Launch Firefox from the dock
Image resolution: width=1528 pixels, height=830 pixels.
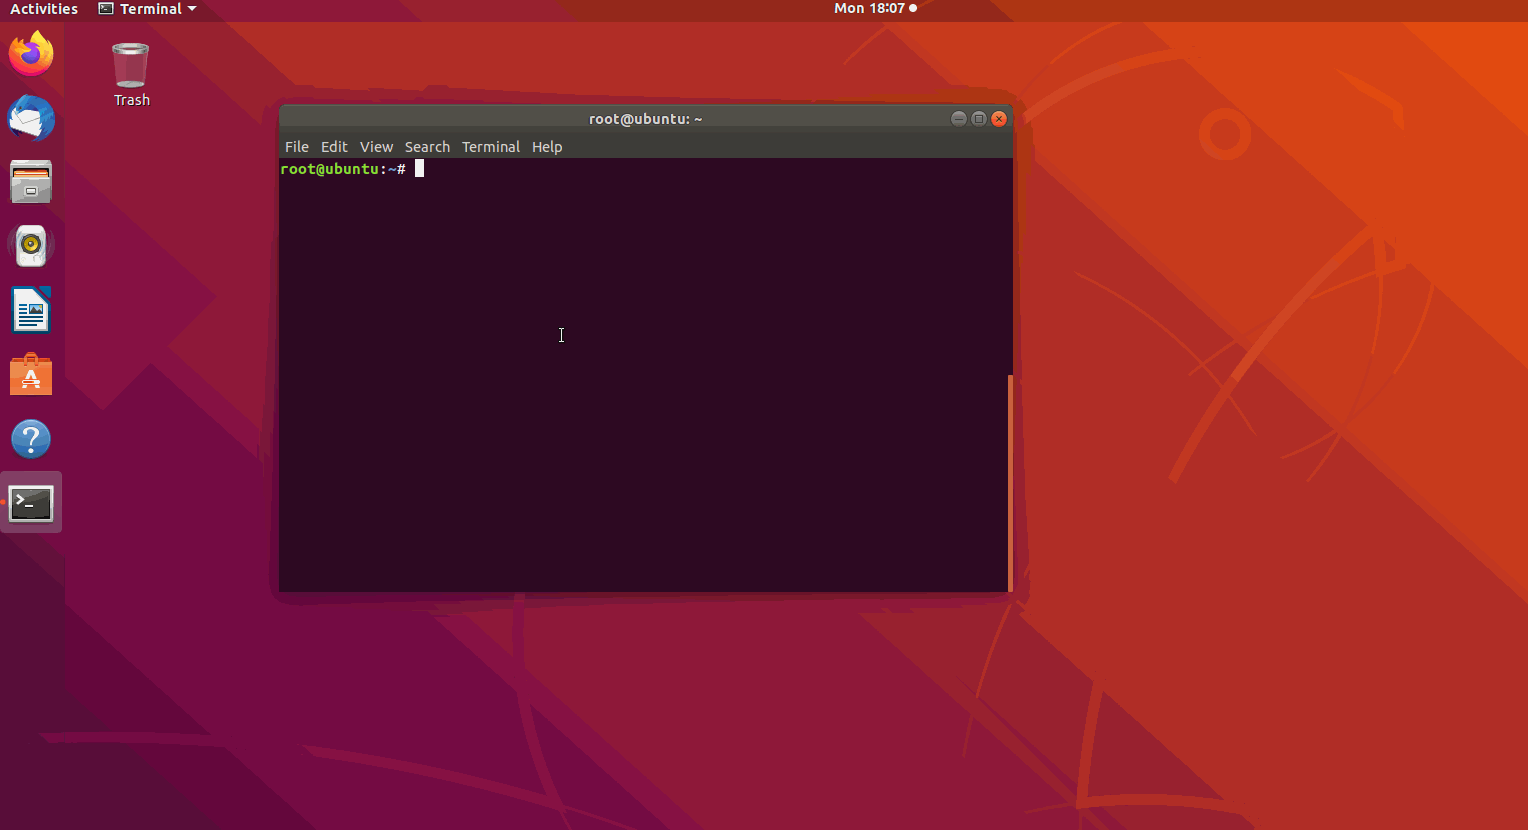pyautogui.click(x=31, y=54)
